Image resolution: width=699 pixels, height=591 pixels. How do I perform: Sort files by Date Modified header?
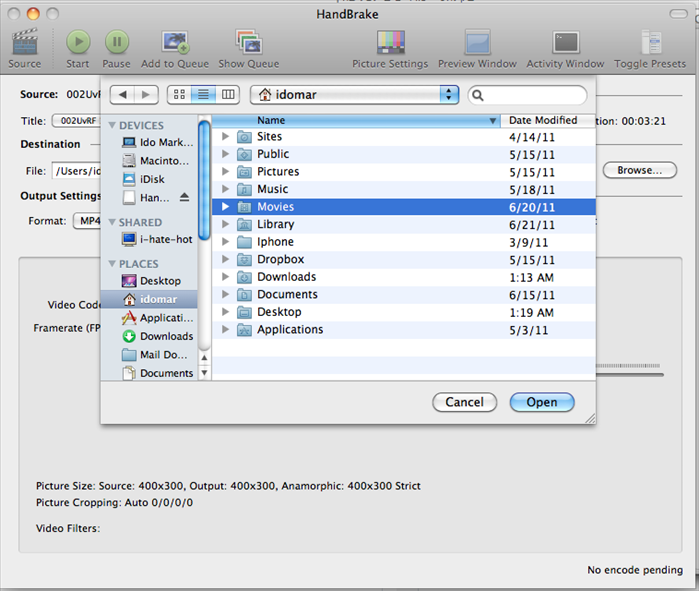(548, 120)
